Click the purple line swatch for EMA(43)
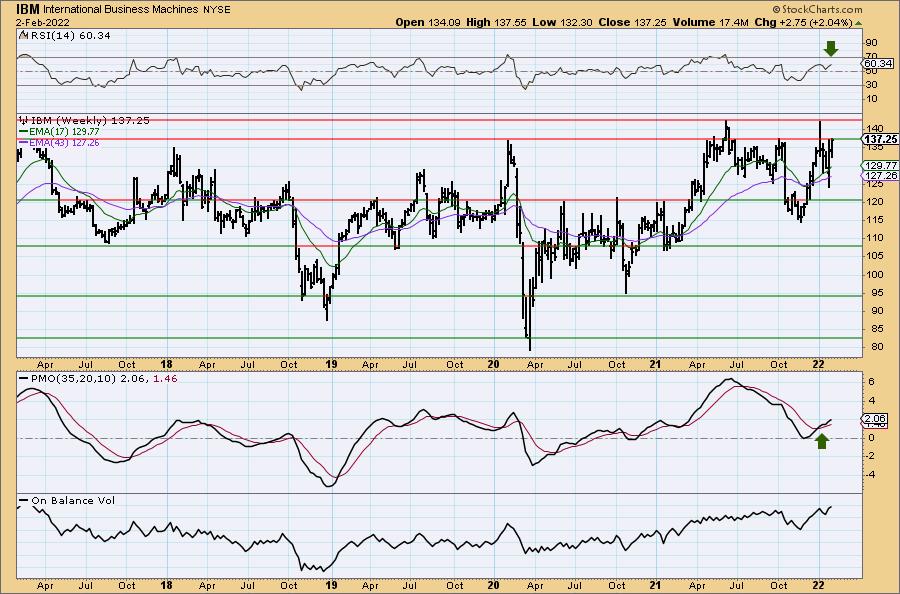The image size is (900, 594). point(24,142)
